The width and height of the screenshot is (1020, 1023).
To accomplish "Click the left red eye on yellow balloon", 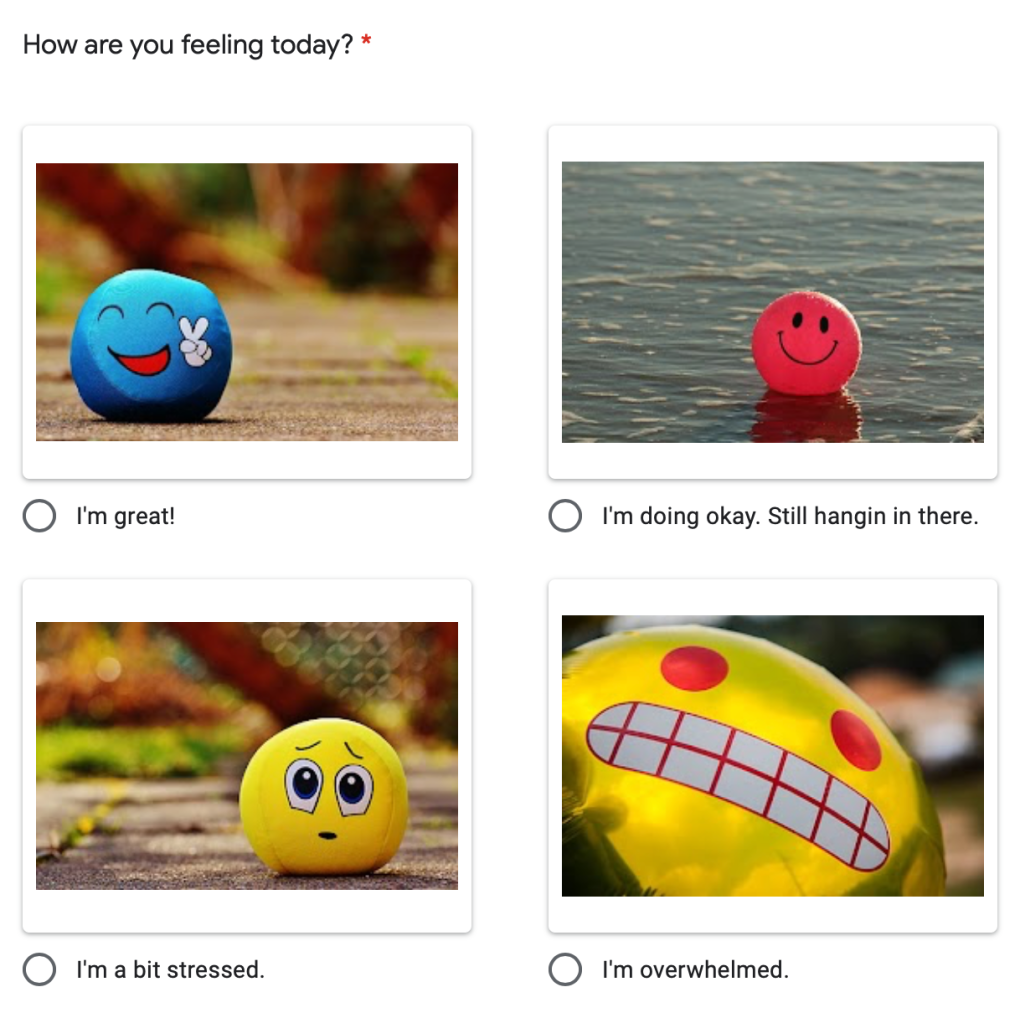I will pos(694,668).
